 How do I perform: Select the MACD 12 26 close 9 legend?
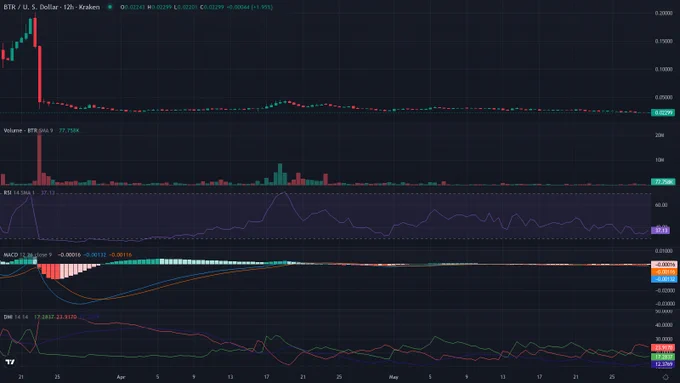[x=27, y=255]
